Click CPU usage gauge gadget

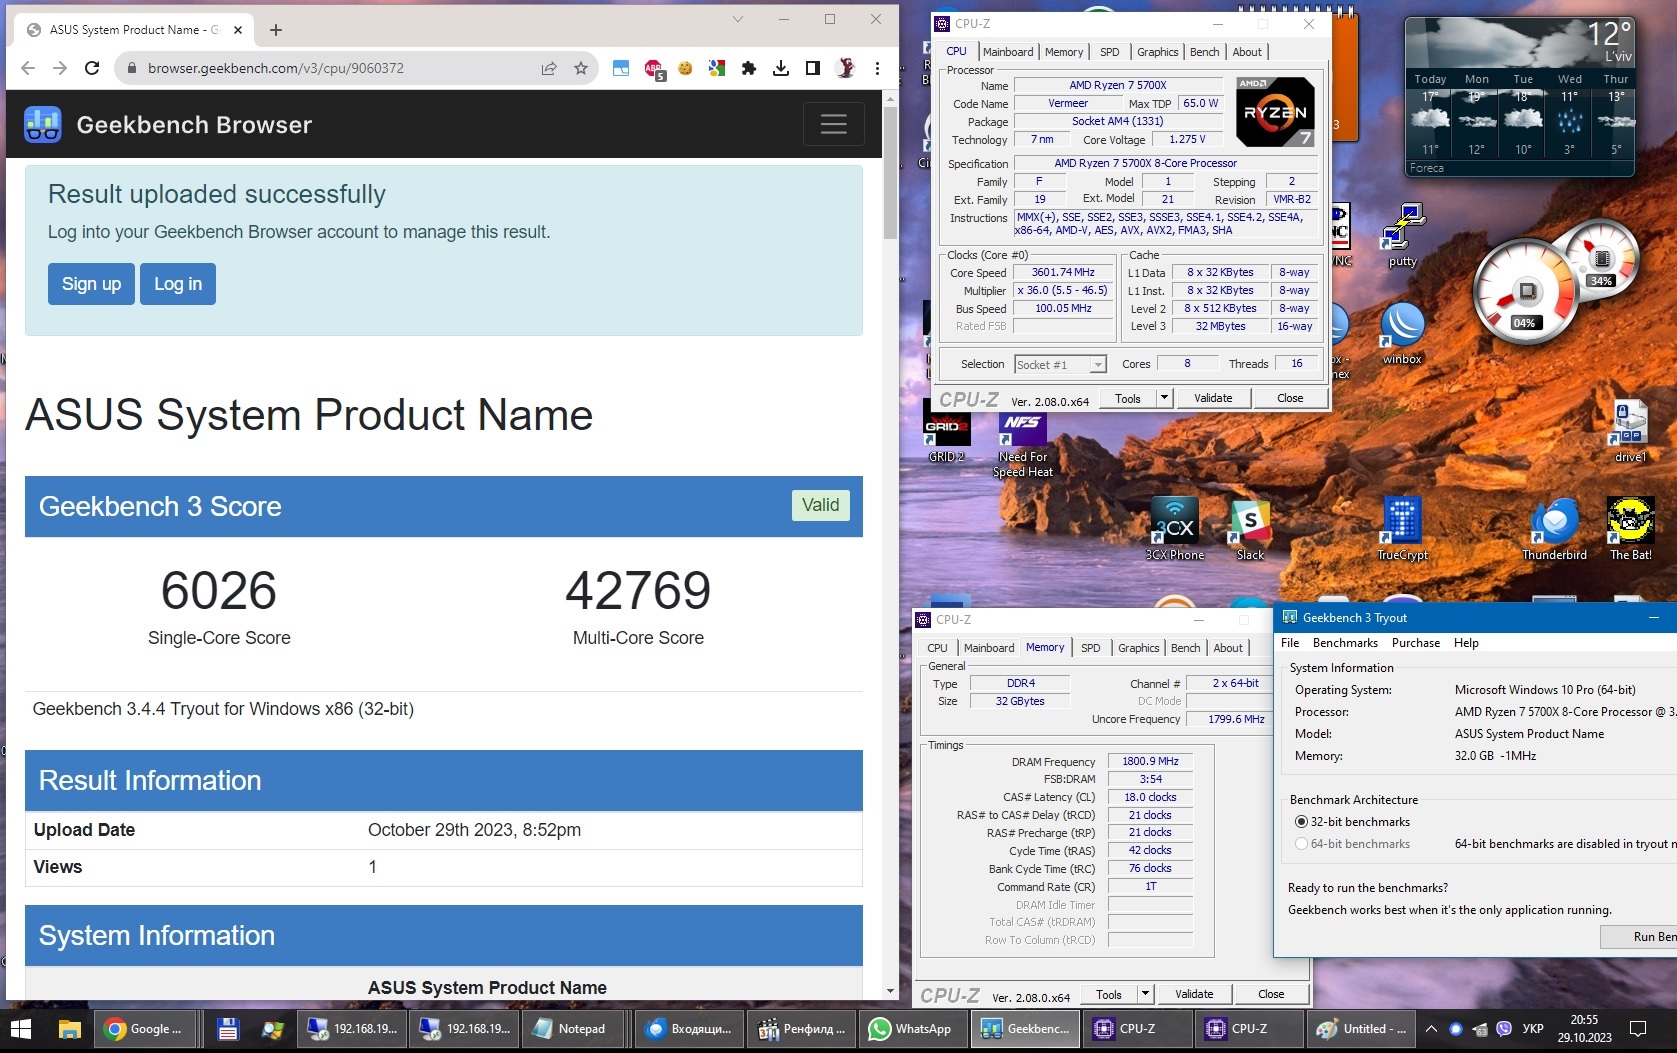click(1525, 293)
